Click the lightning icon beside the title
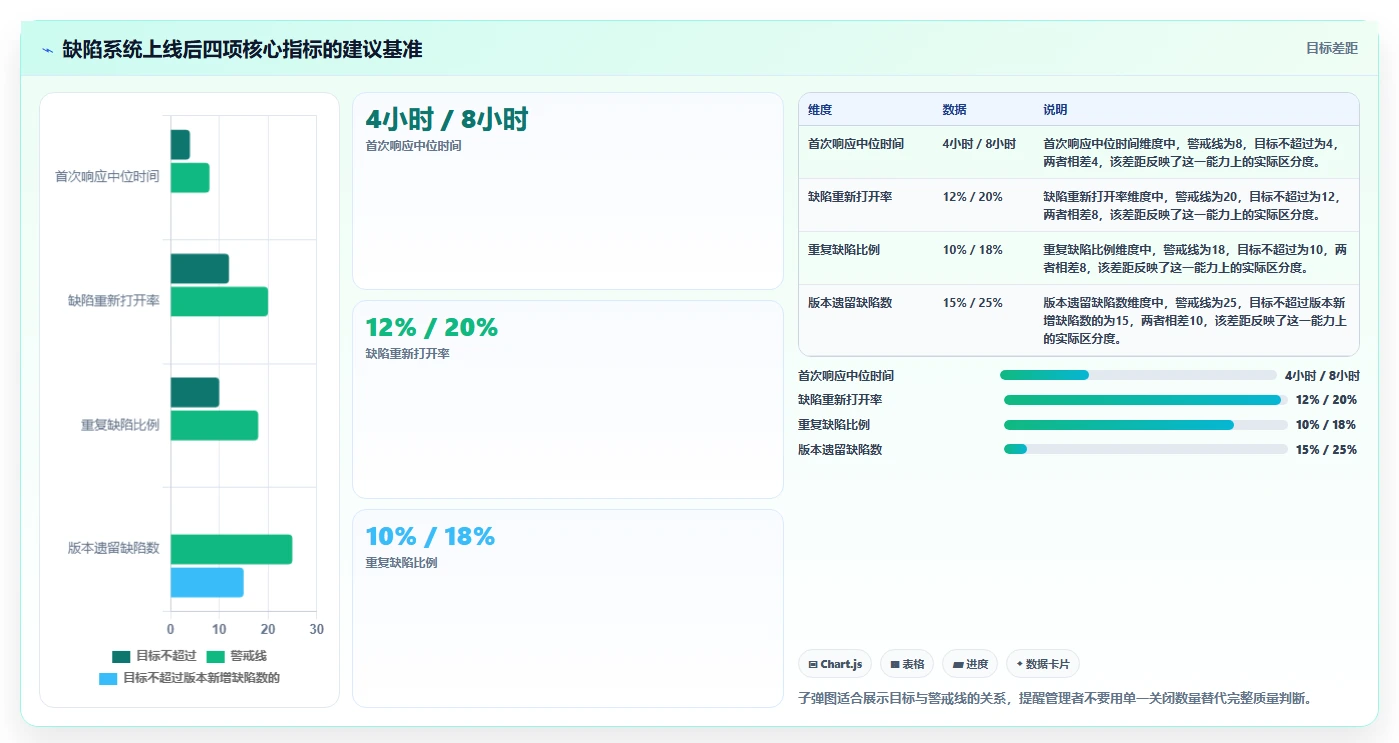Viewport: 1399px width, 743px height. (x=47, y=49)
